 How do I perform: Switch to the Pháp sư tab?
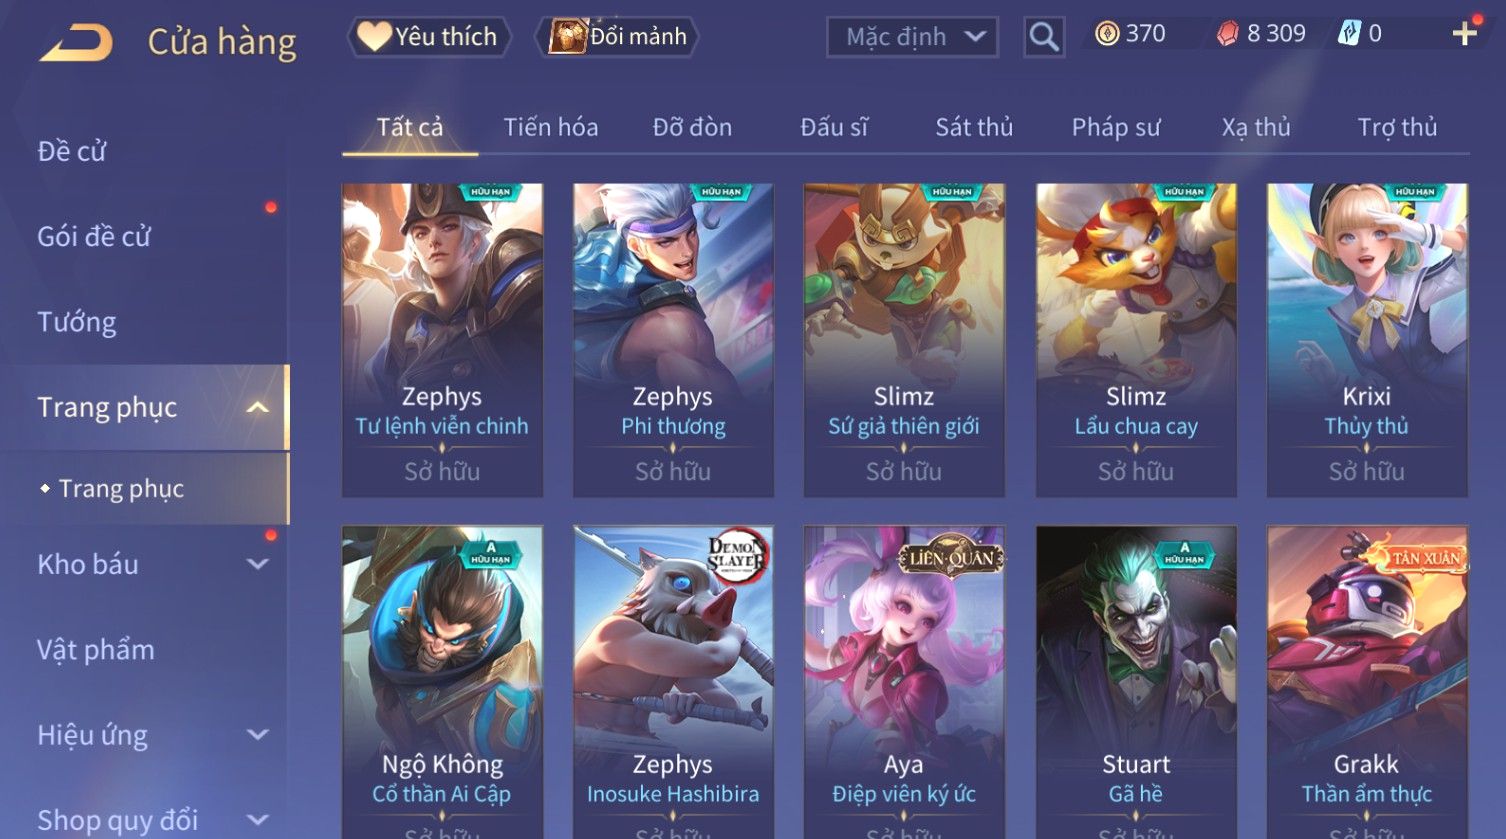click(x=1116, y=127)
